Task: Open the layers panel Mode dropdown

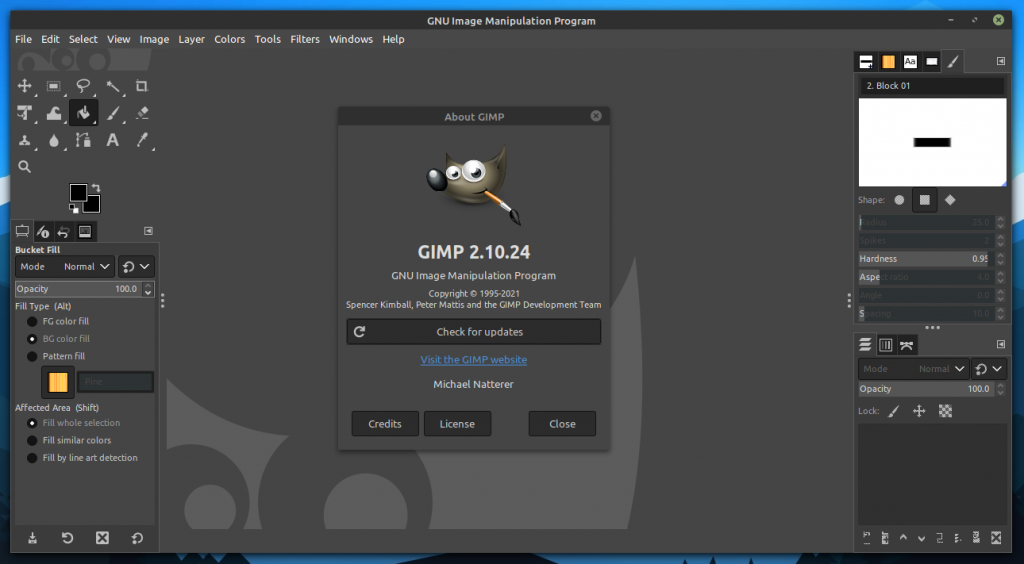Action: pyautogui.click(x=913, y=369)
